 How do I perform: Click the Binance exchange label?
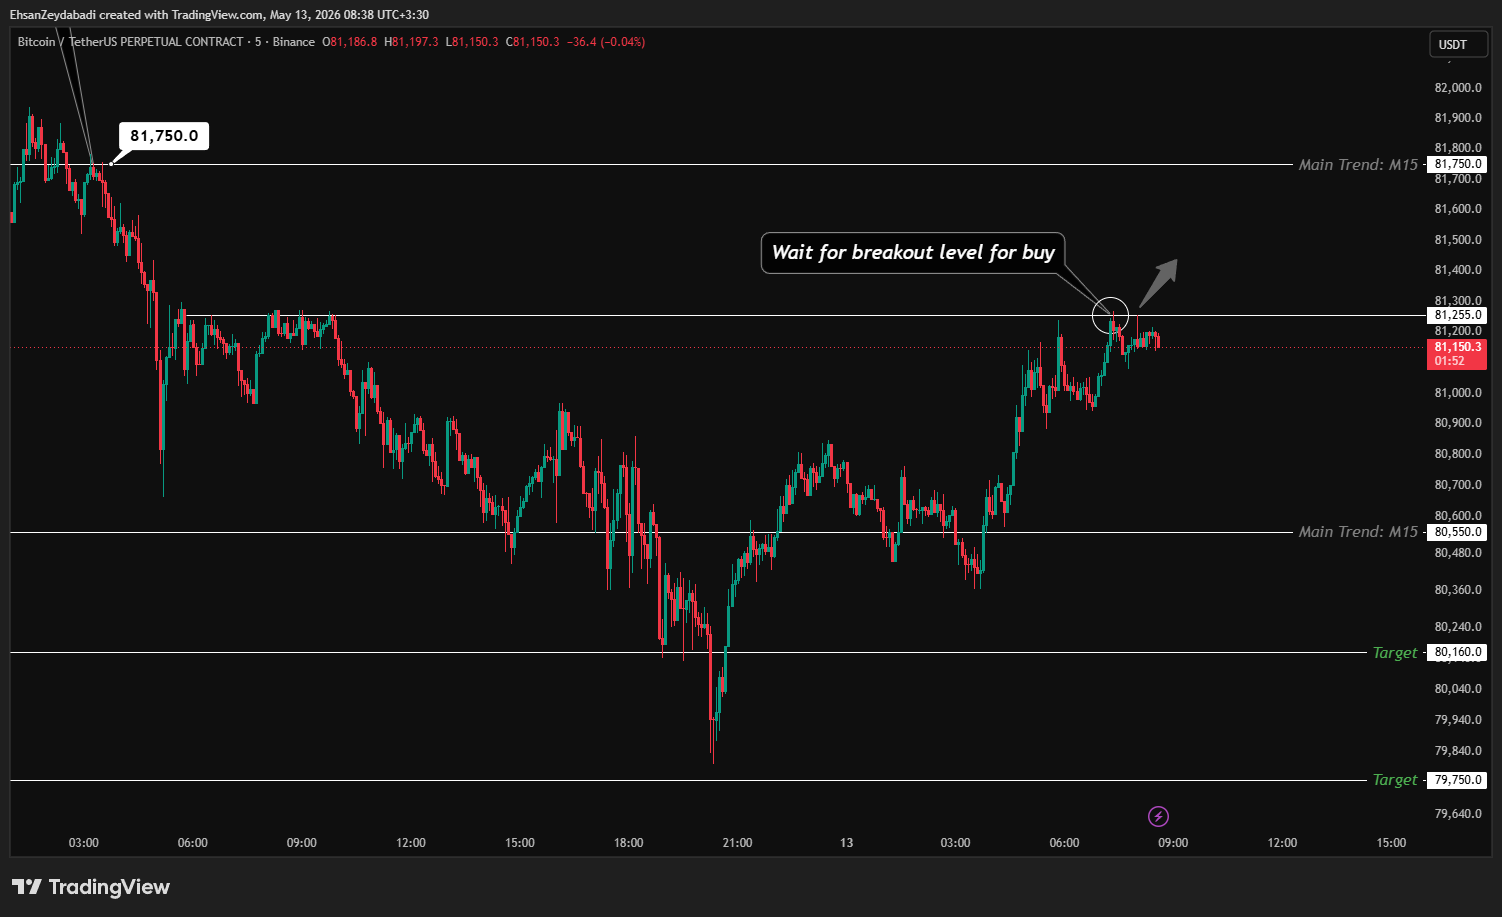point(293,42)
